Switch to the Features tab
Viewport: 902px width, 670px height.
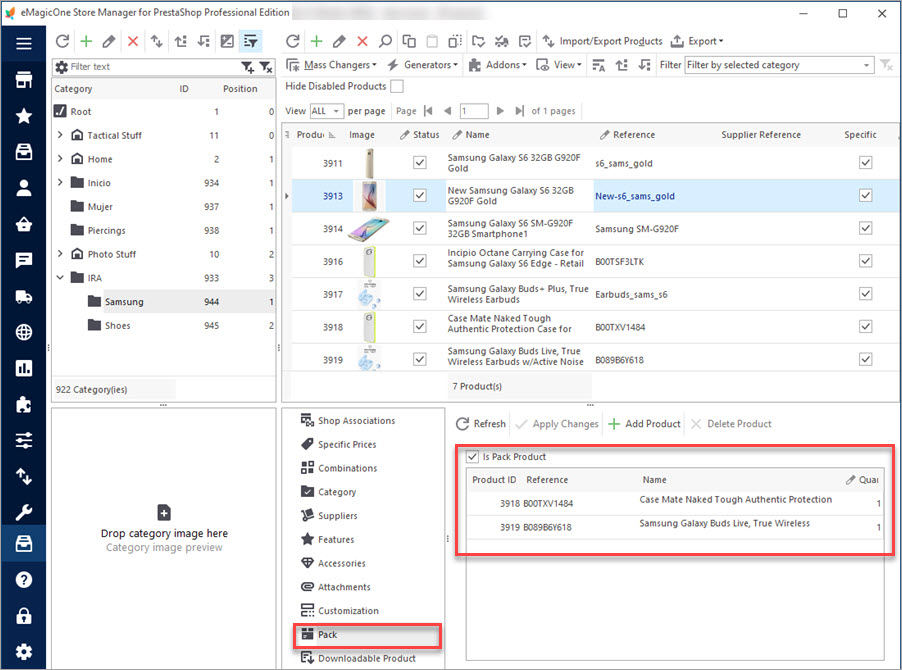point(327,539)
